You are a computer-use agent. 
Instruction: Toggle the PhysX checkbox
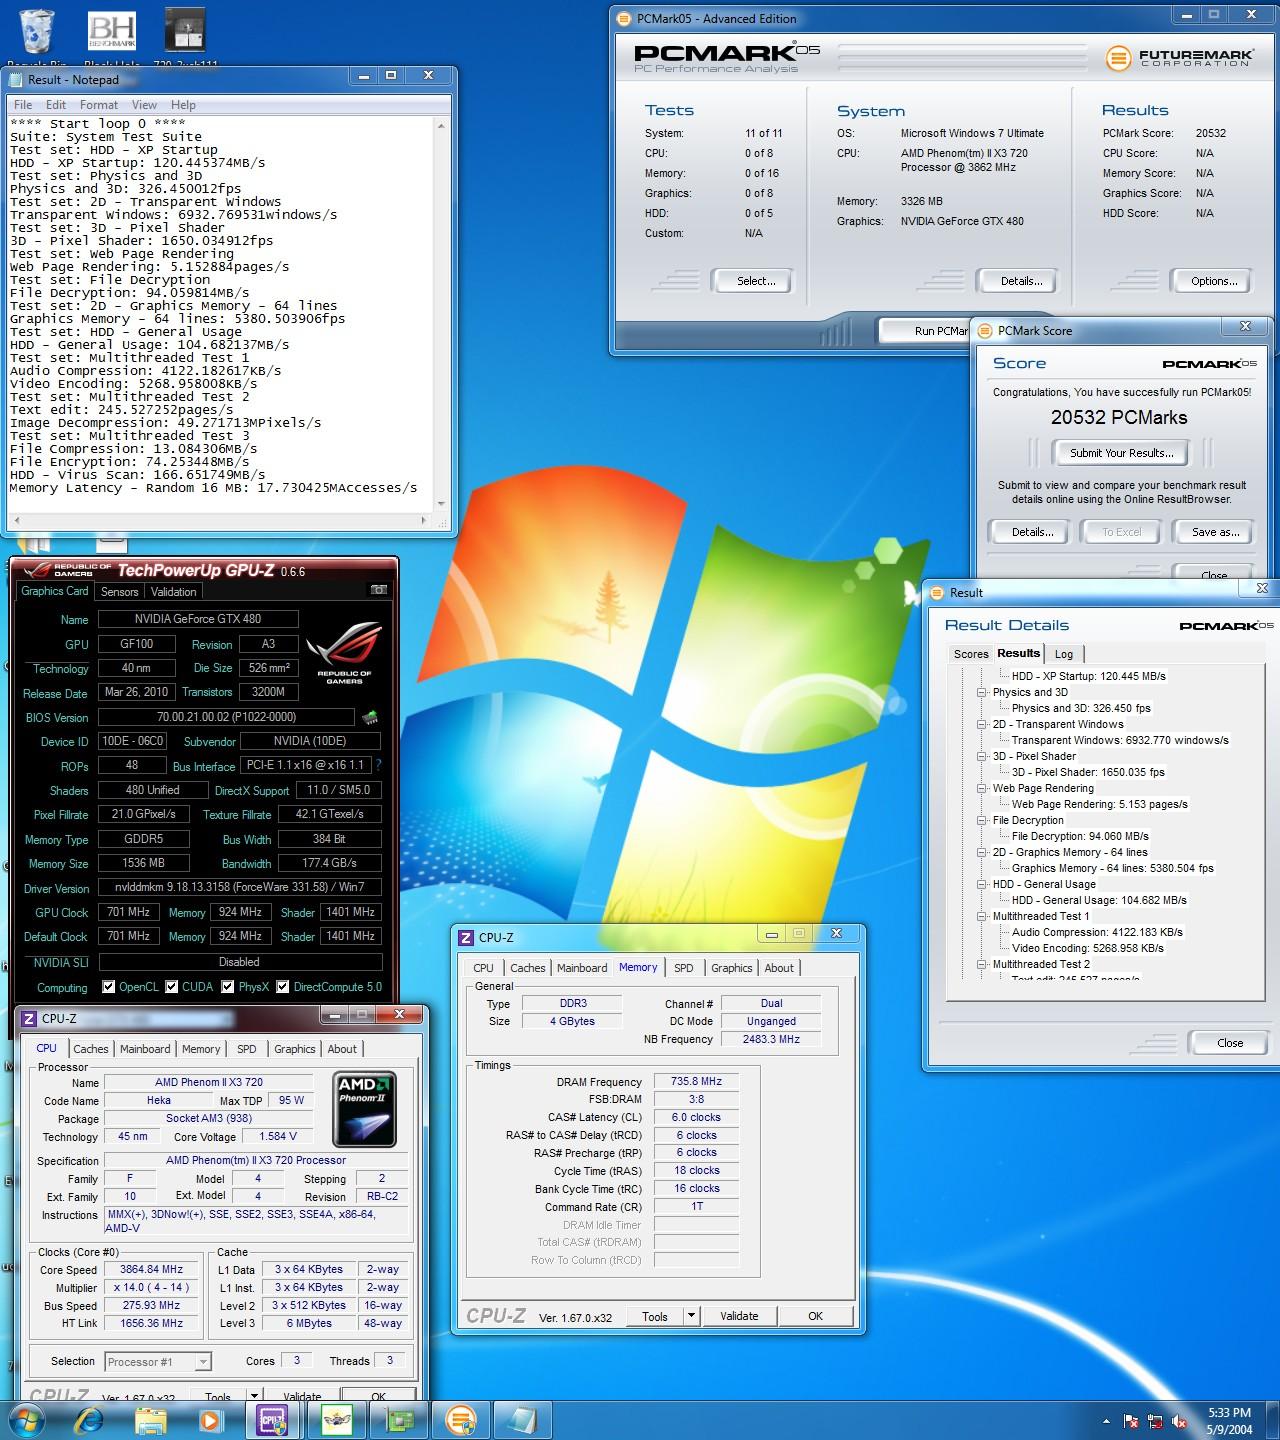228,987
